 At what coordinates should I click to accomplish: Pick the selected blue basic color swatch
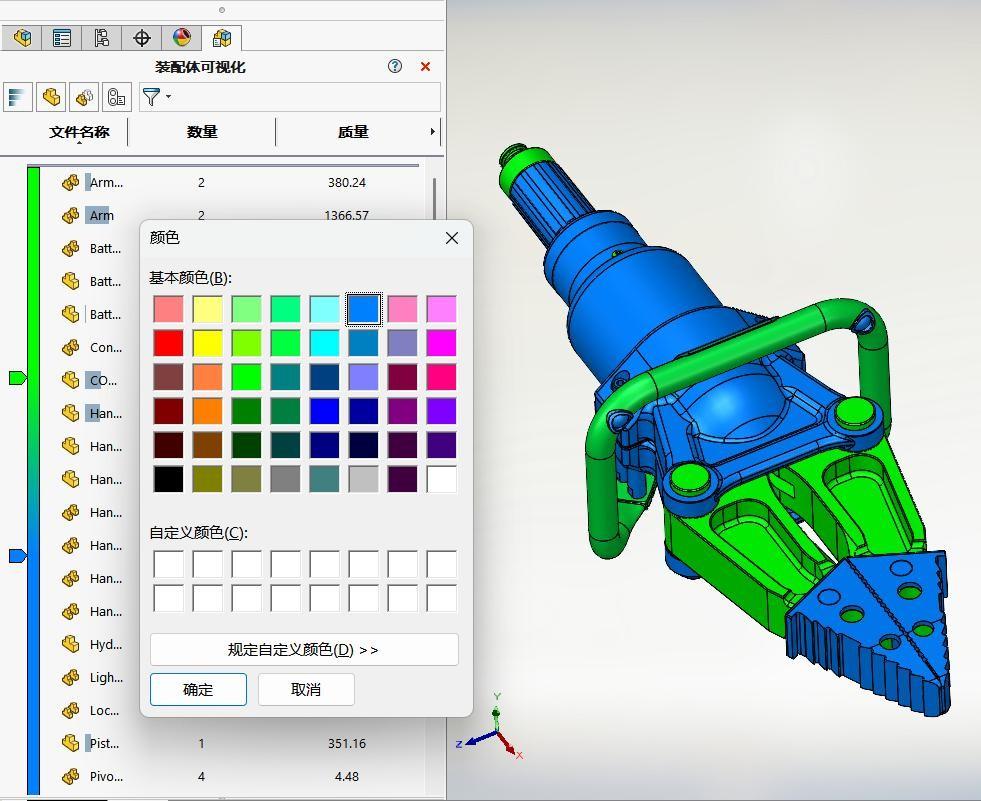[x=363, y=309]
